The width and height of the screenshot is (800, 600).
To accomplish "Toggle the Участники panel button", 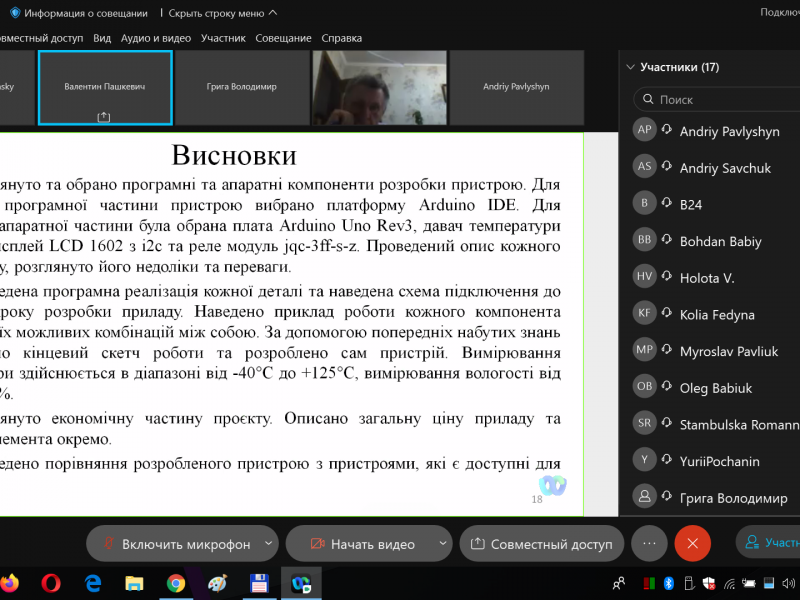I will 768,544.
